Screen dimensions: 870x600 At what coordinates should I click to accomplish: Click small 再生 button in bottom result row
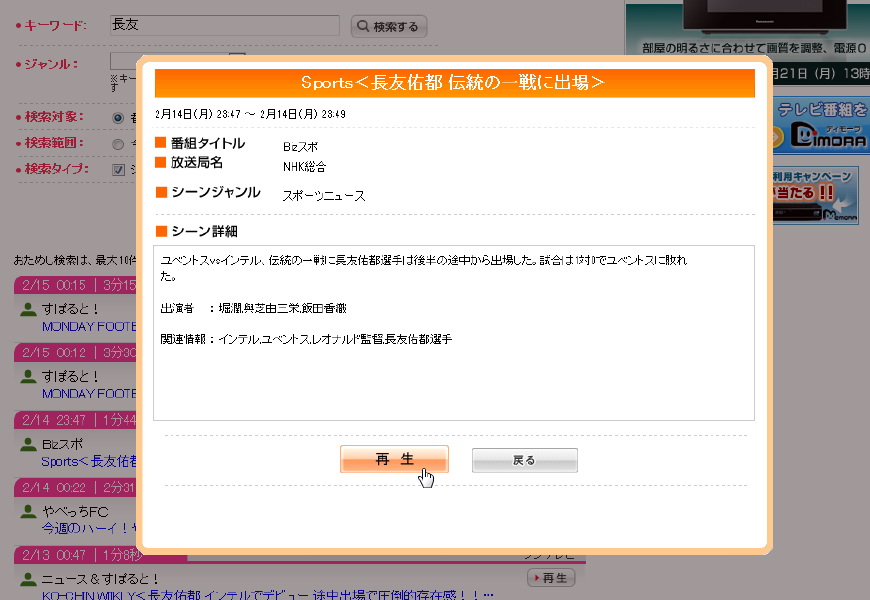pos(551,578)
